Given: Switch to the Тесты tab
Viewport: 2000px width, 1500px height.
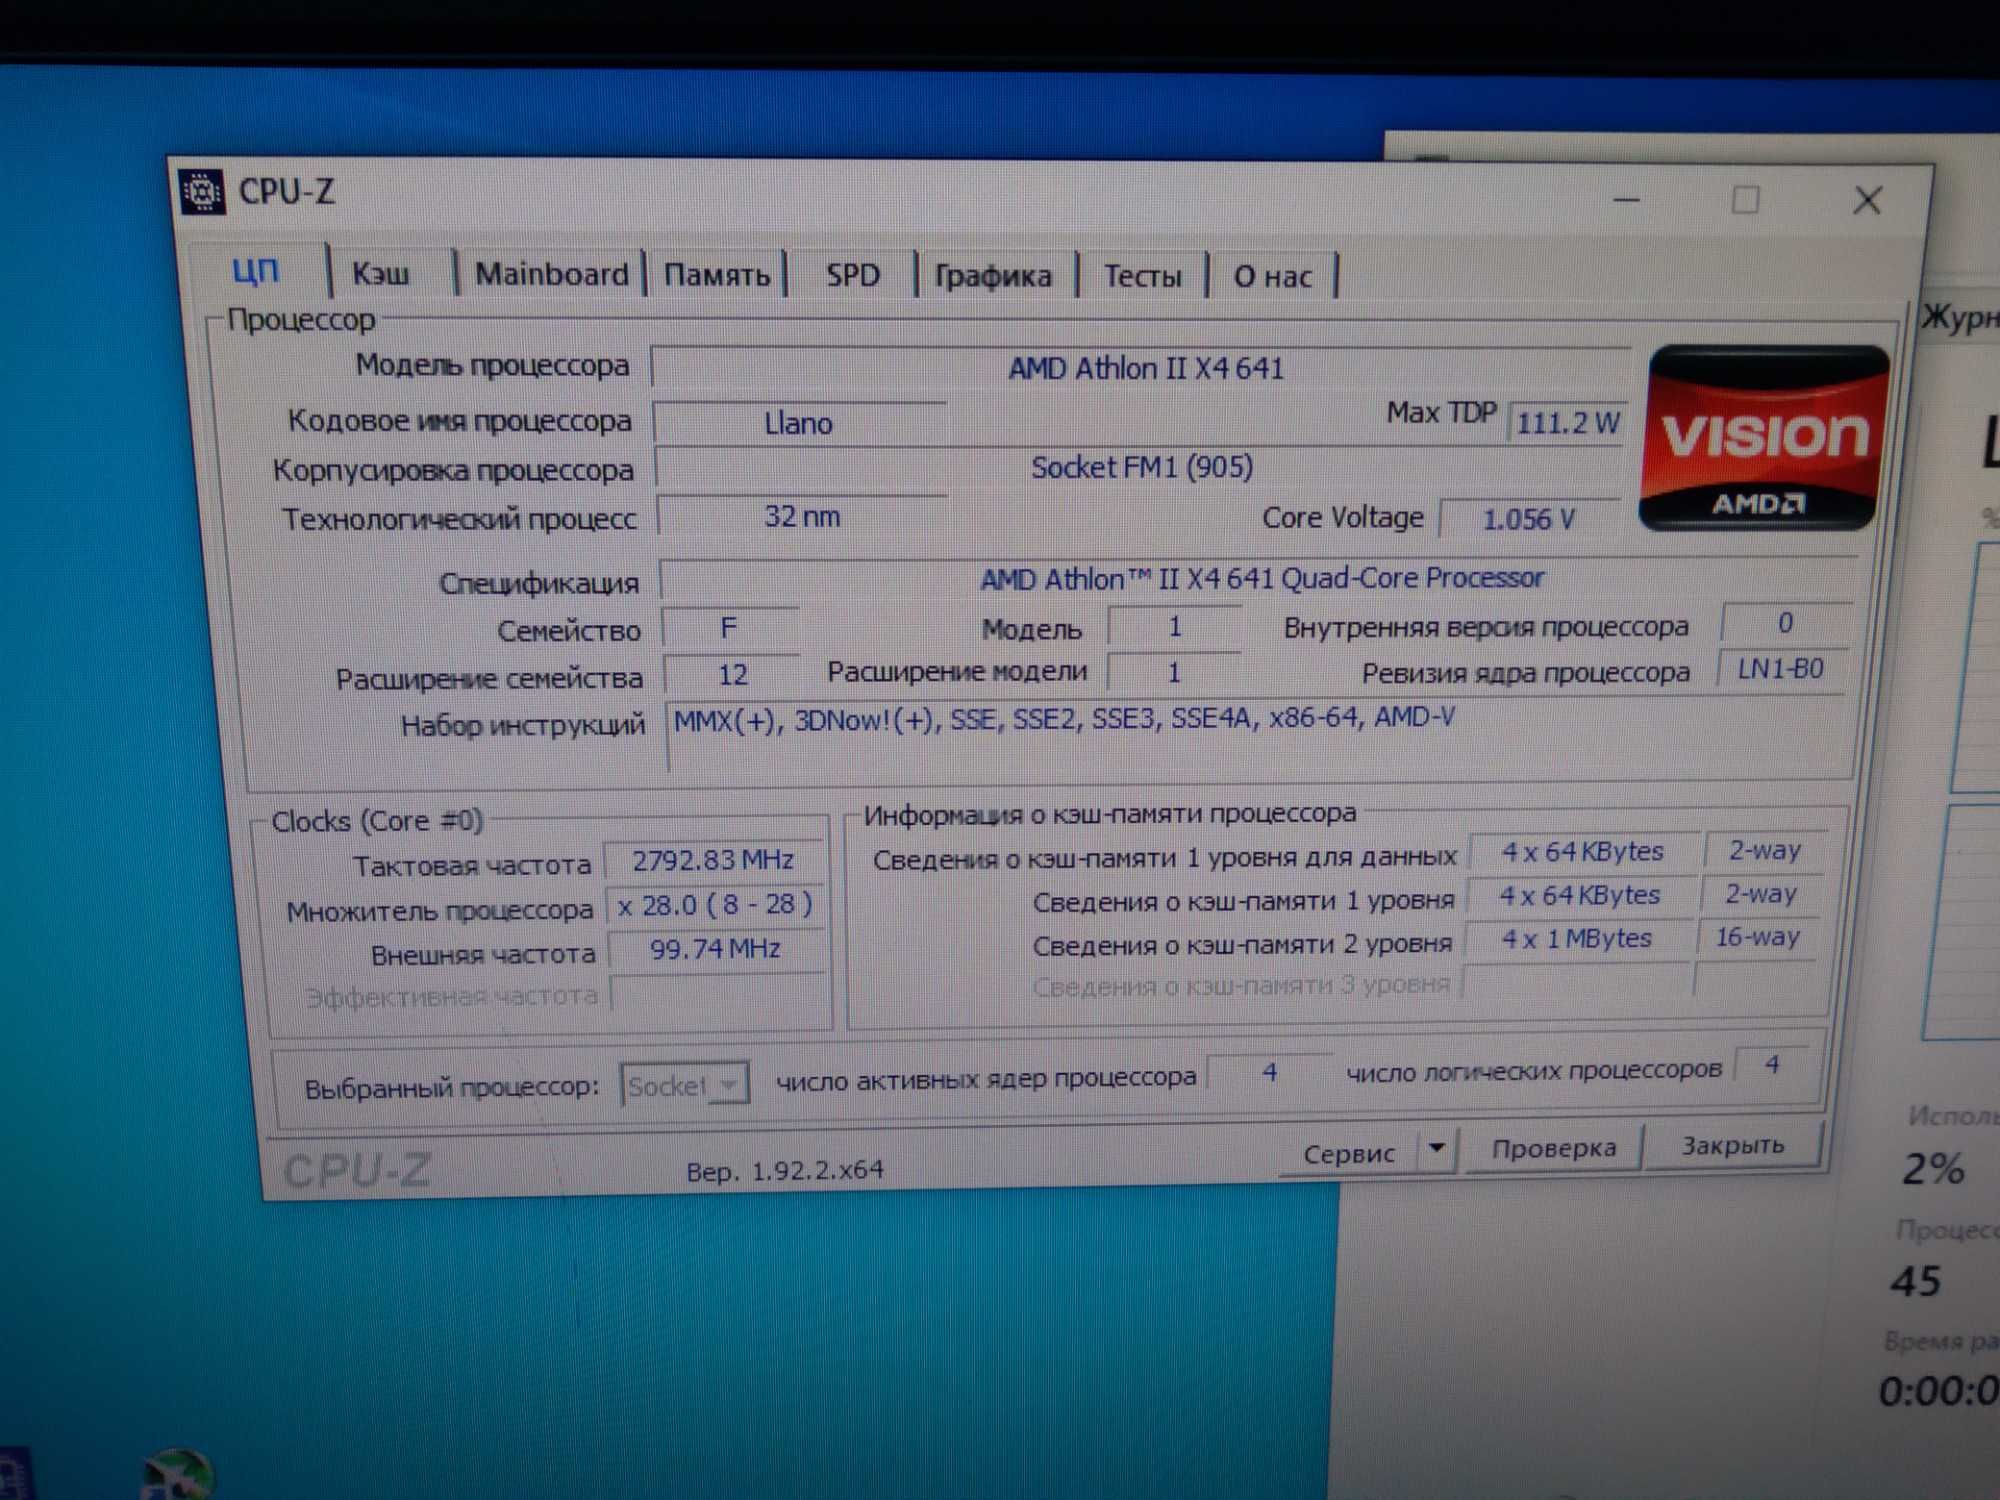Looking at the screenshot, I should tap(1142, 276).
